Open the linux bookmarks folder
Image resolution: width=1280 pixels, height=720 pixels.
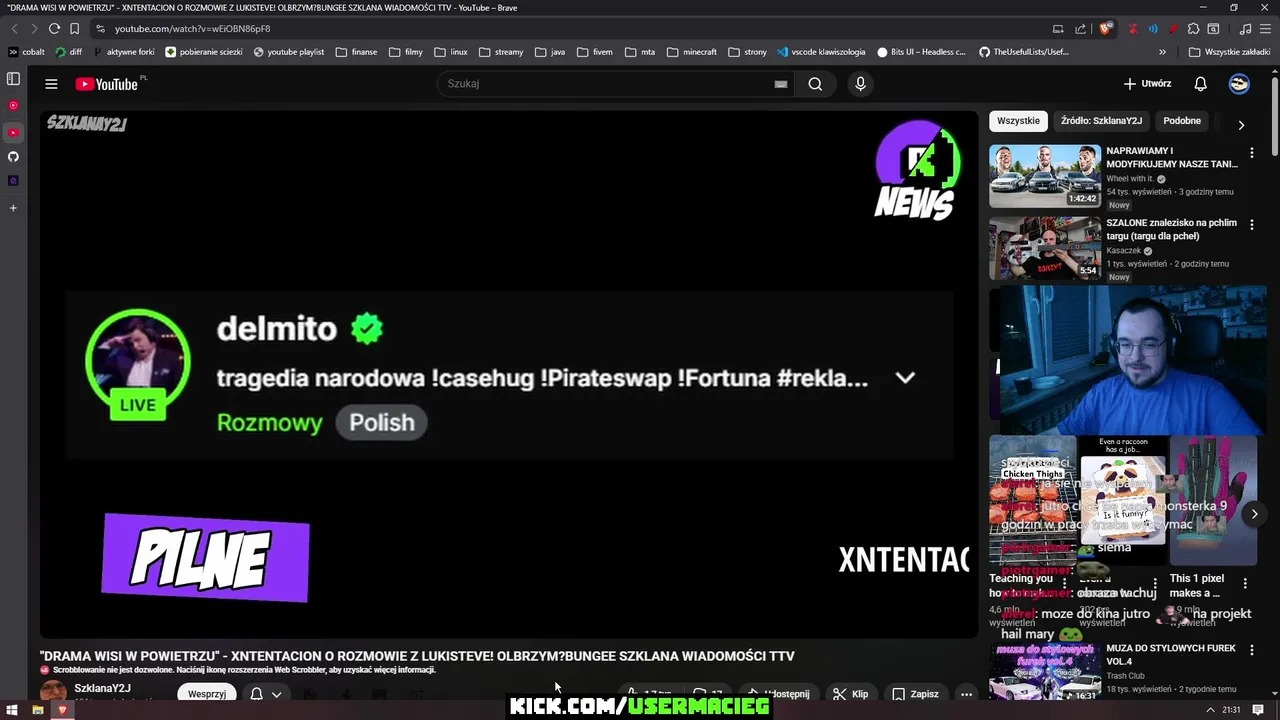click(451, 52)
